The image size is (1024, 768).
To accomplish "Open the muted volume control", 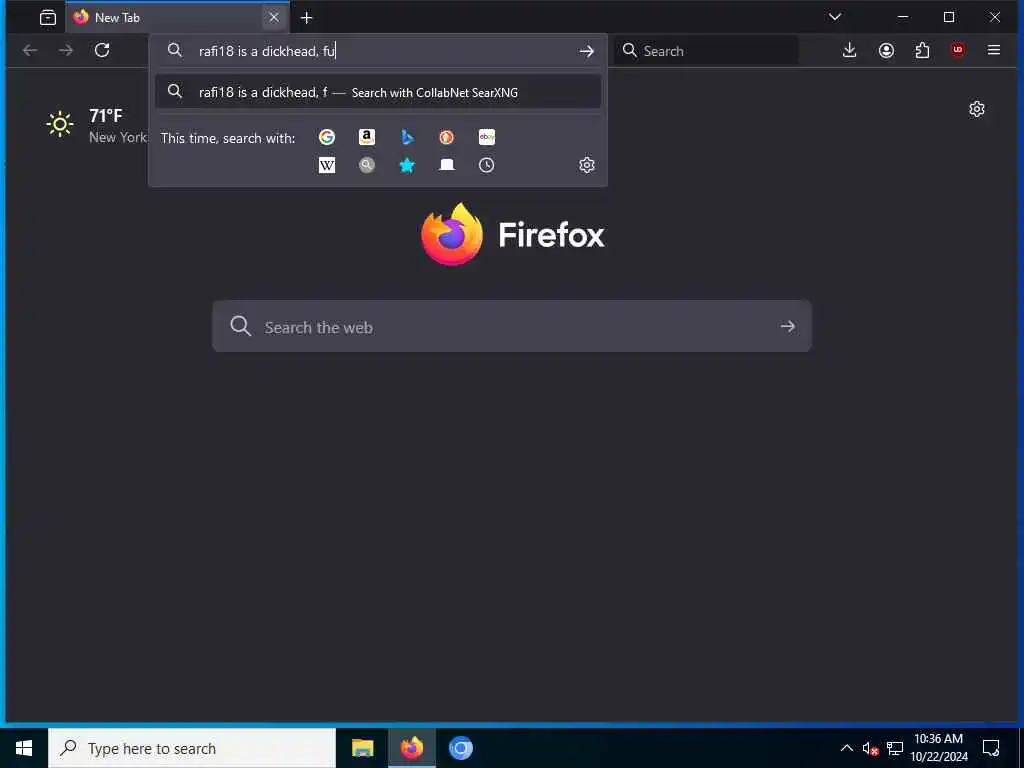I will pos(870,748).
